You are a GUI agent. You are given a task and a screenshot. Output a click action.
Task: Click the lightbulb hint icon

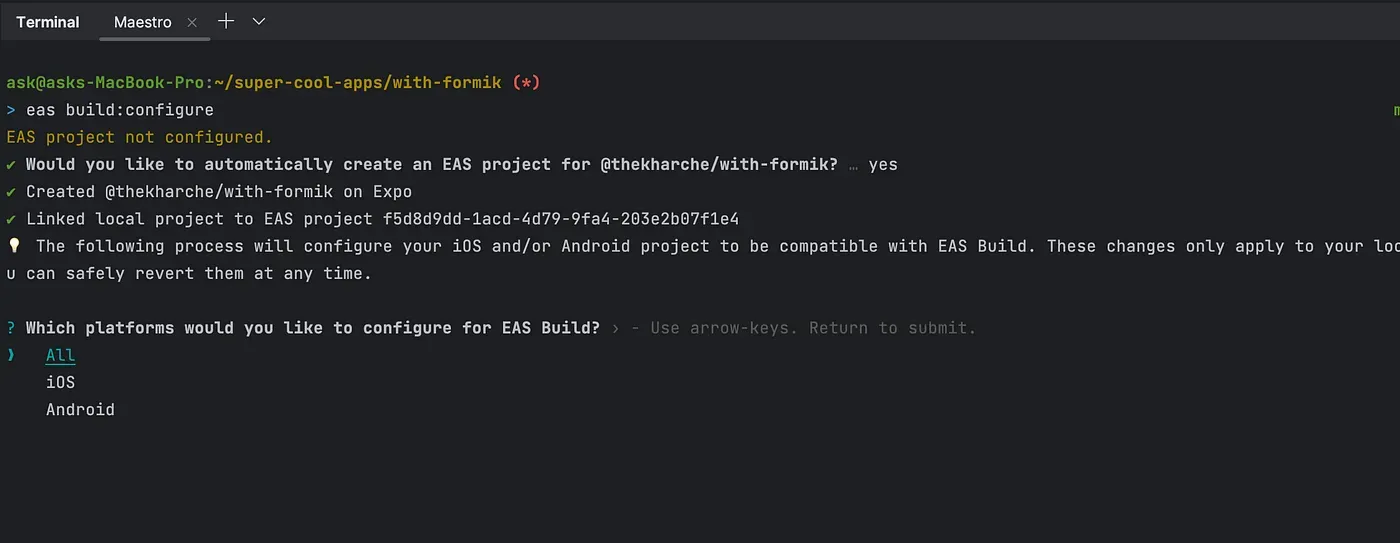[x=13, y=245]
